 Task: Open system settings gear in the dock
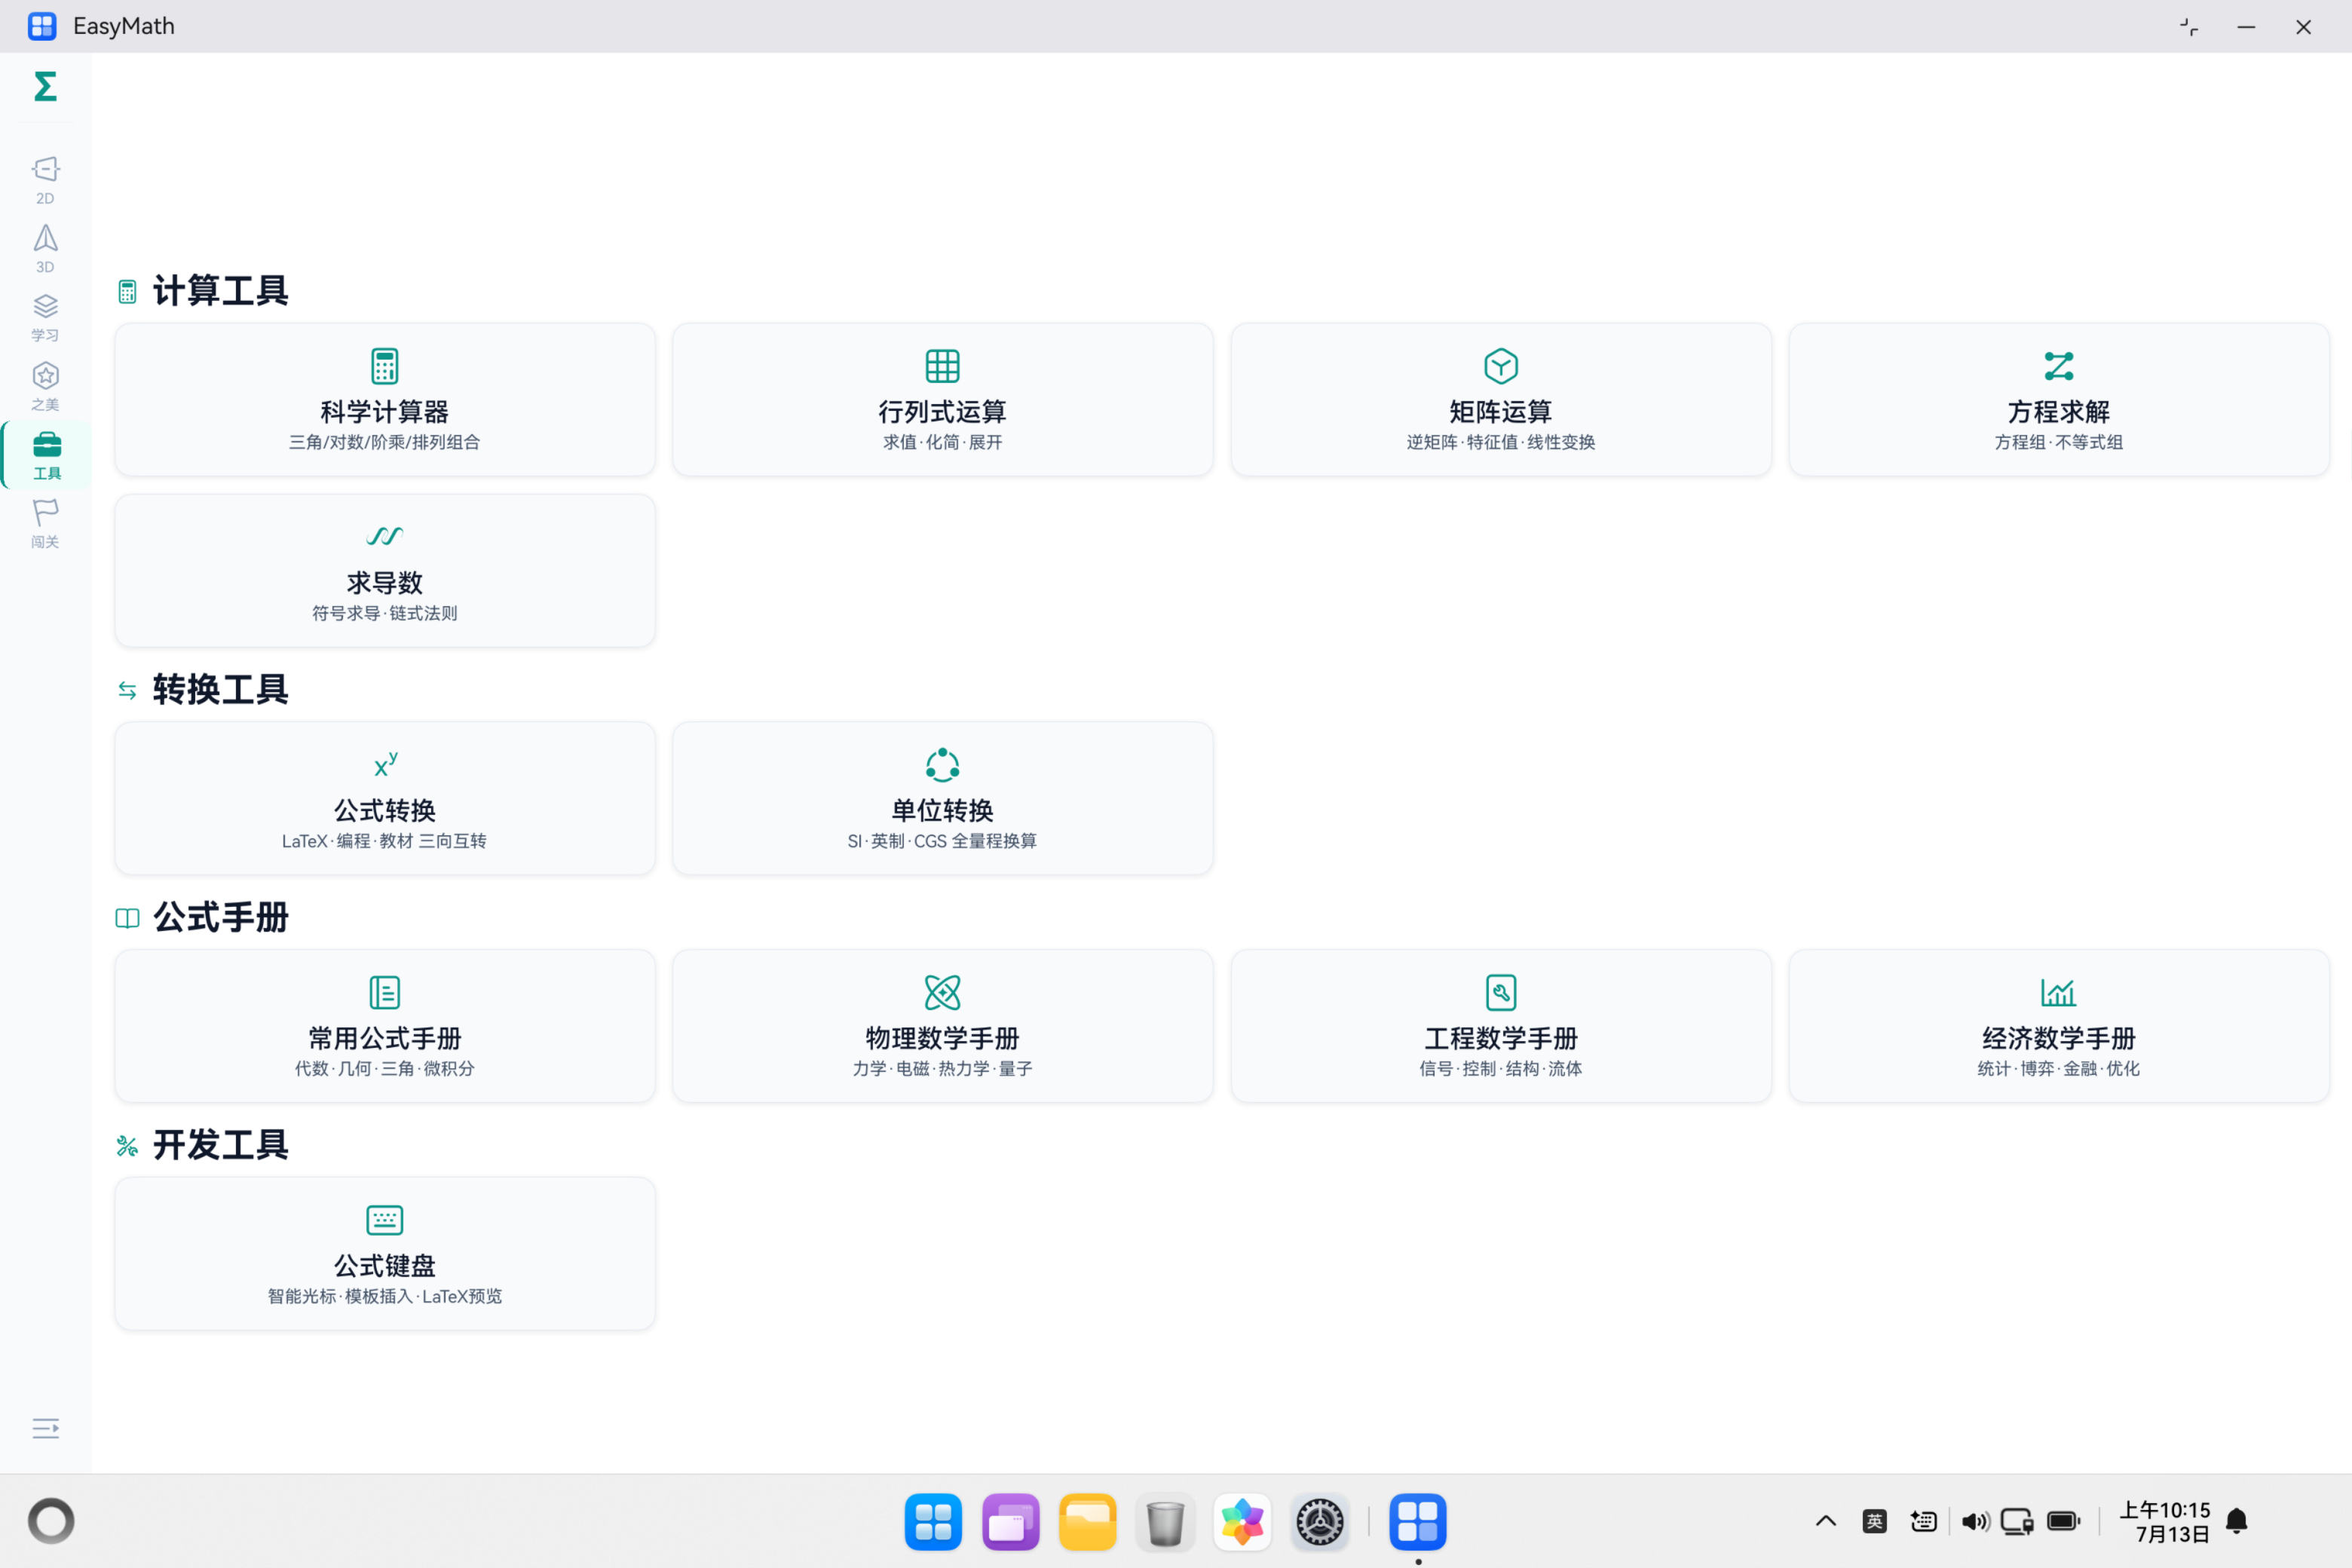point(1320,1522)
